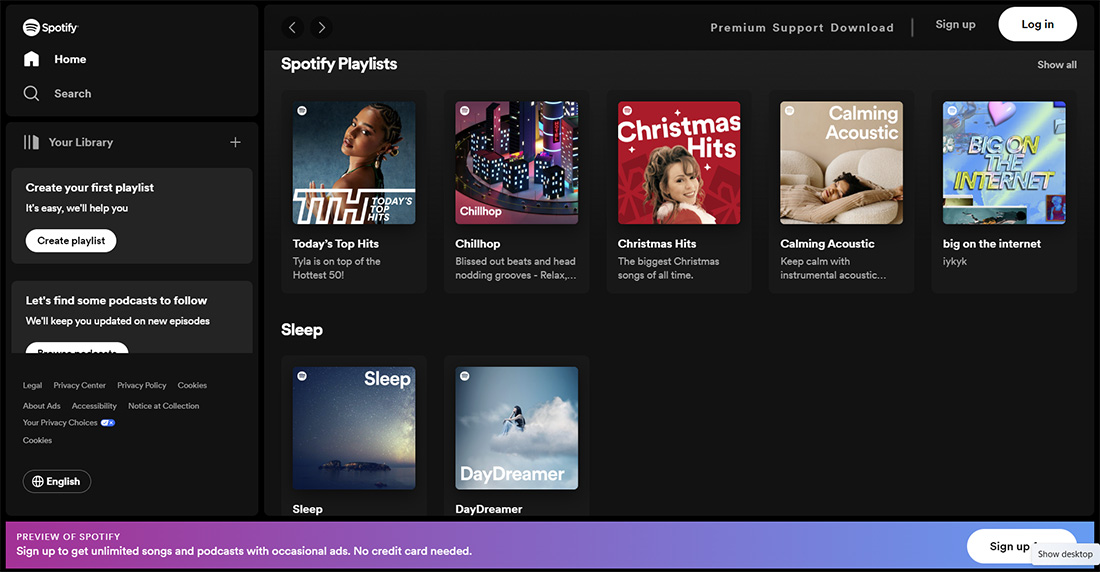
Task: Open Your Privacy Choices link
Action: click(x=60, y=423)
